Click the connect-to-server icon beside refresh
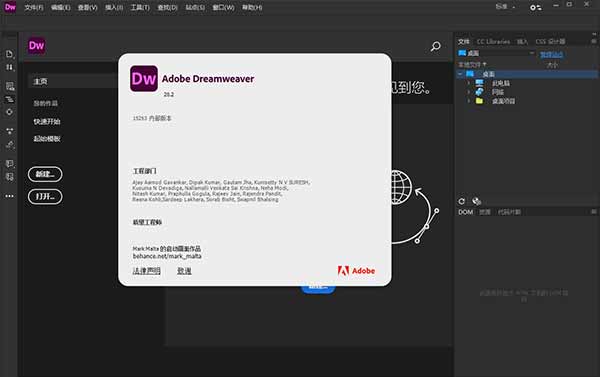 (476, 201)
